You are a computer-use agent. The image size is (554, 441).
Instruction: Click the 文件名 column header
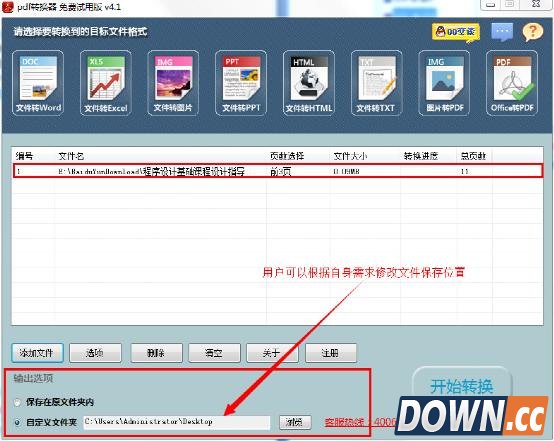(x=71, y=156)
